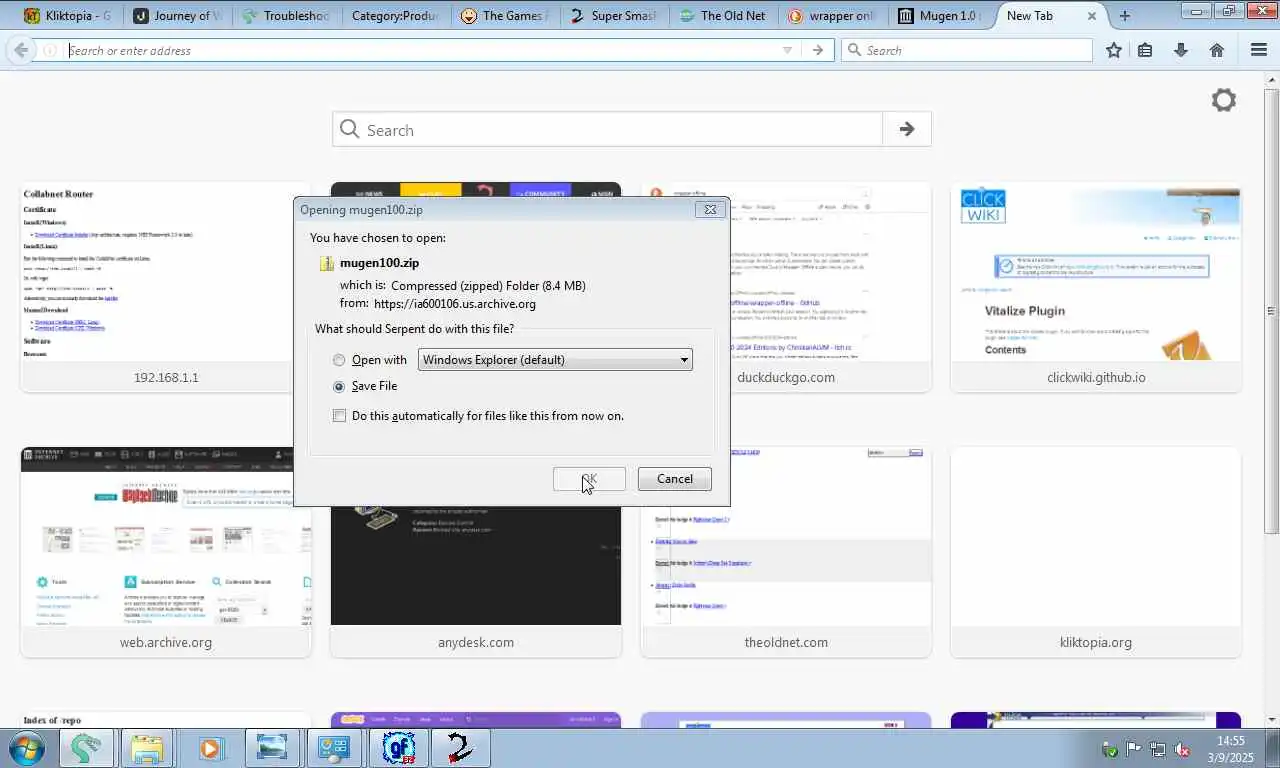Click the picture viewer taskbar icon
This screenshot has width=1280, height=768.
(272, 749)
